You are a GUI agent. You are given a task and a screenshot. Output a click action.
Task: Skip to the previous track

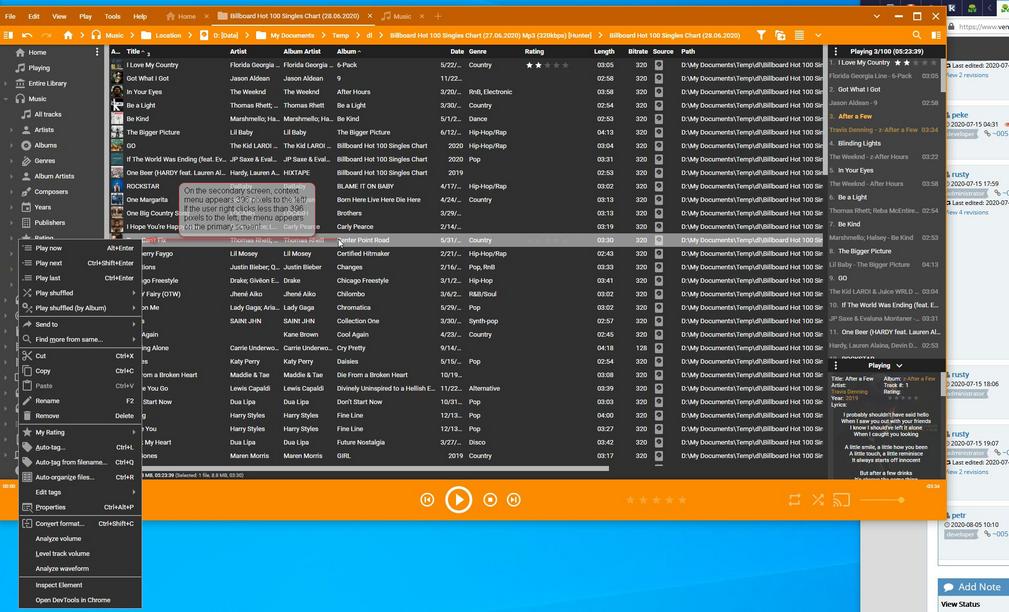click(x=427, y=499)
